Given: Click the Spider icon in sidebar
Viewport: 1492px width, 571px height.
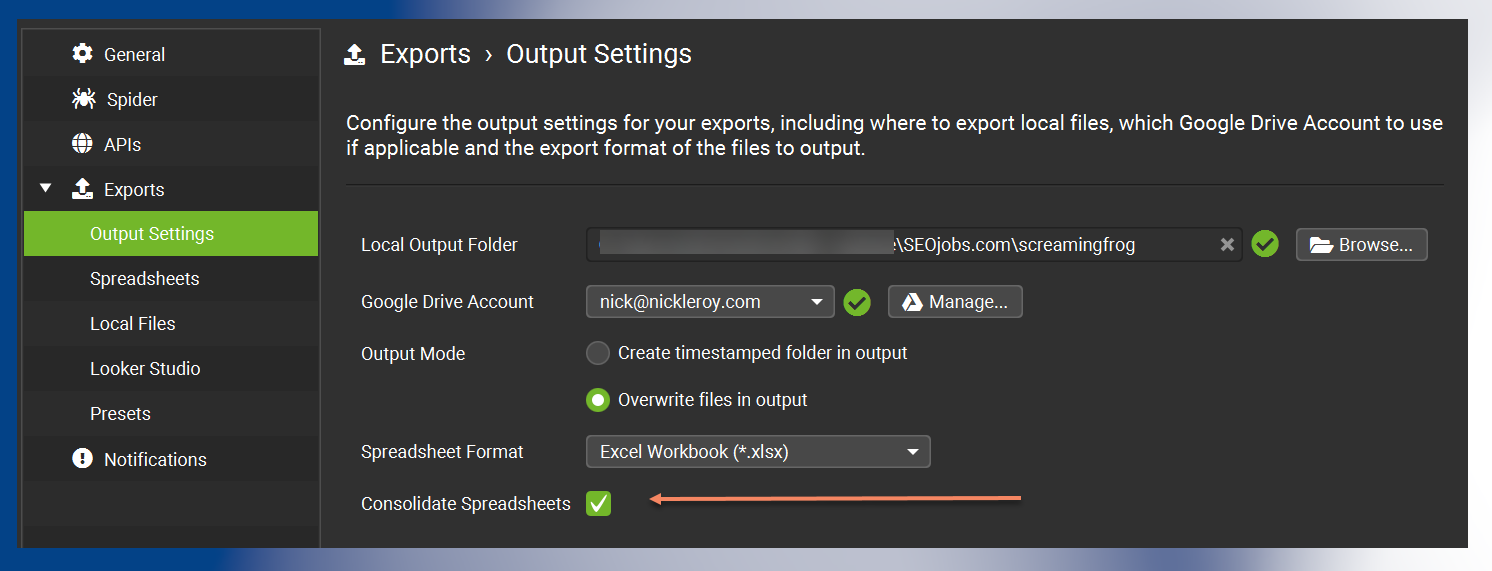Looking at the screenshot, I should (x=83, y=99).
